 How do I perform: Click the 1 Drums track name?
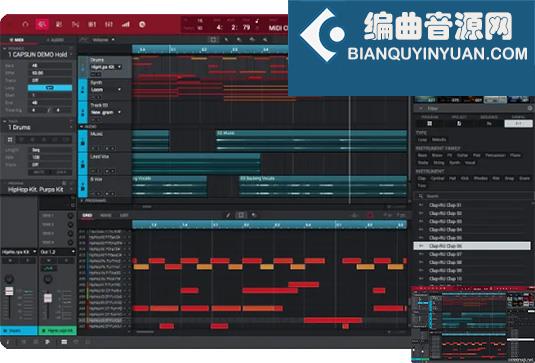coord(19,127)
